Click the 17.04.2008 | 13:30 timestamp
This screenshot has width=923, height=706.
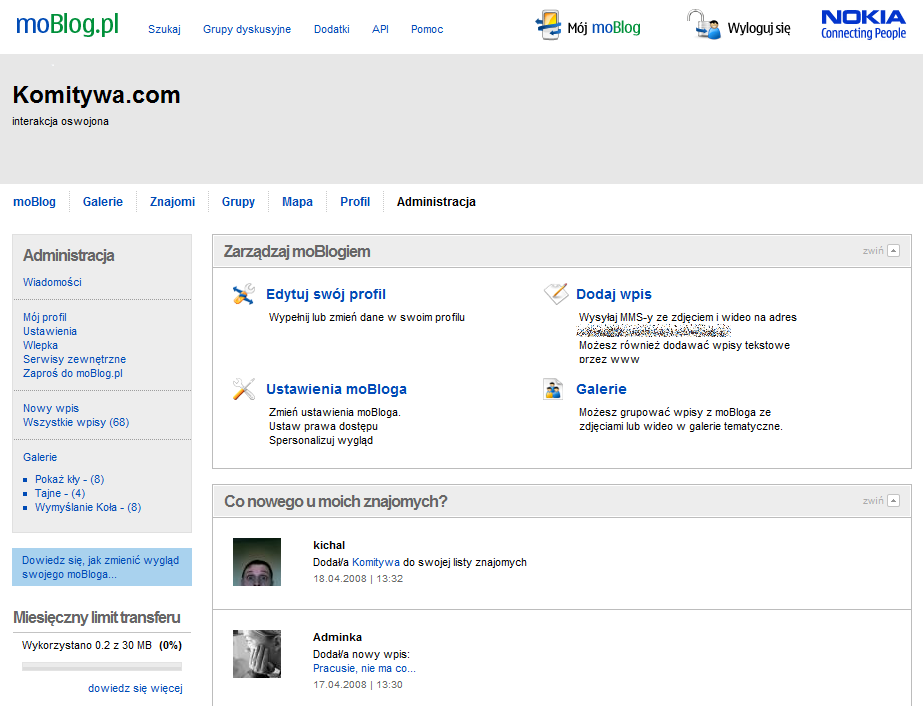coord(358,685)
